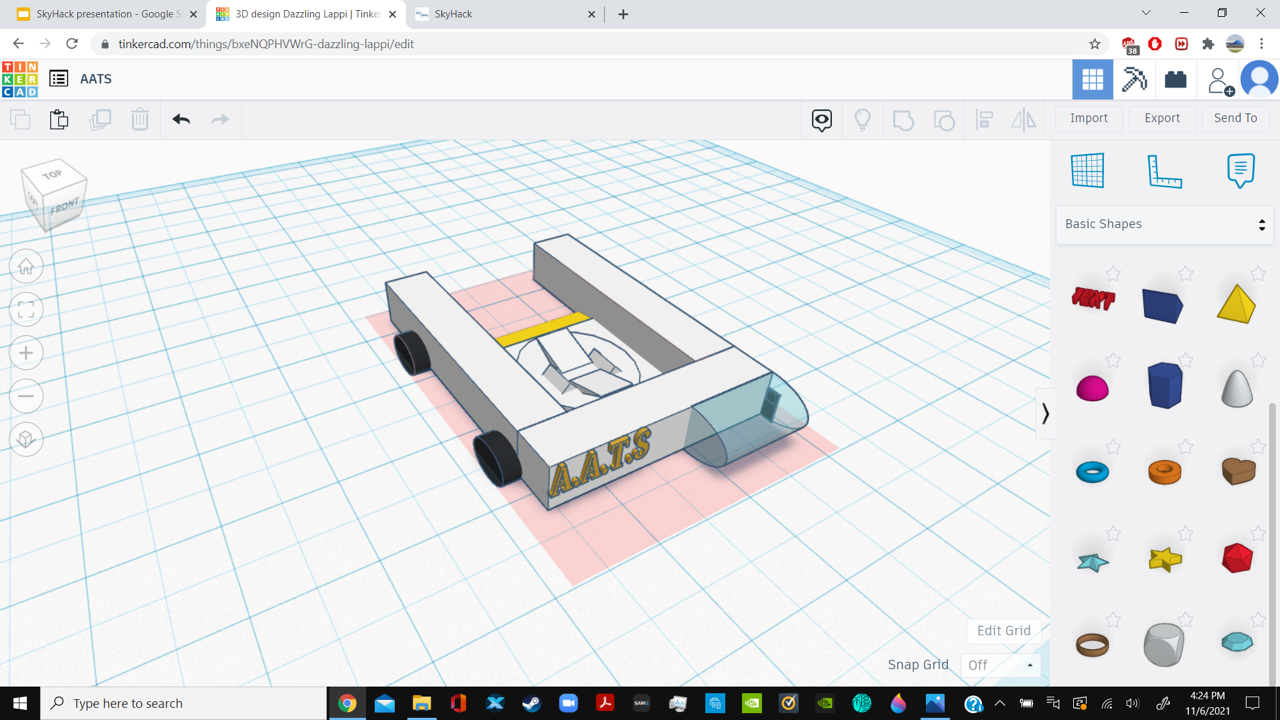This screenshot has width=1280, height=720.
Task: Click the Edit Grid button
Action: [x=1003, y=630]
